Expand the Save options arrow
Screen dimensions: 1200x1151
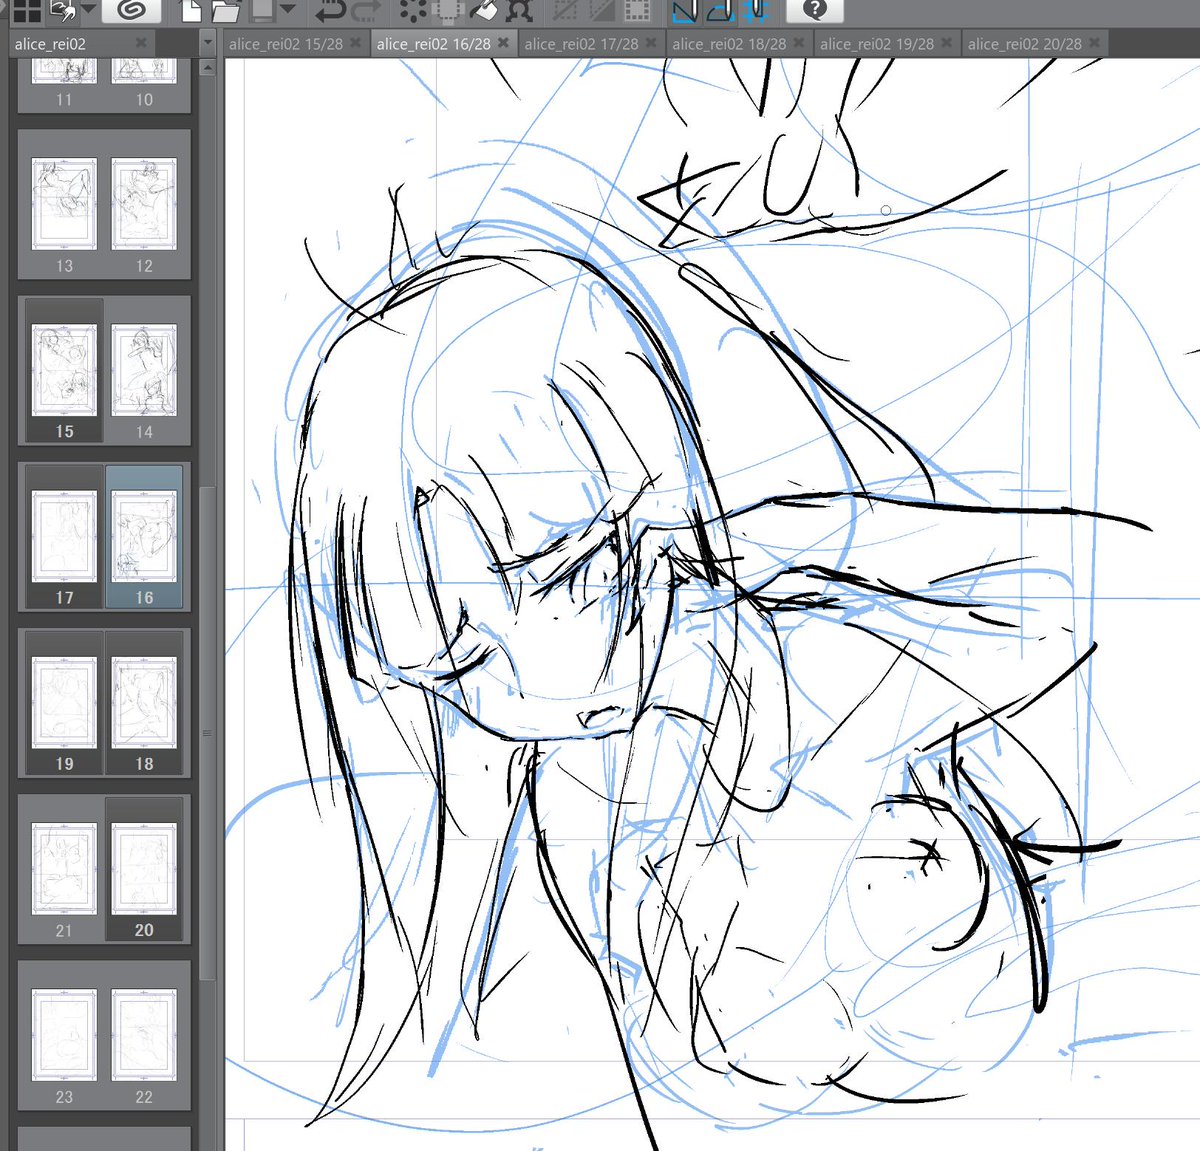pyautogui.click(x=288, y=10)
